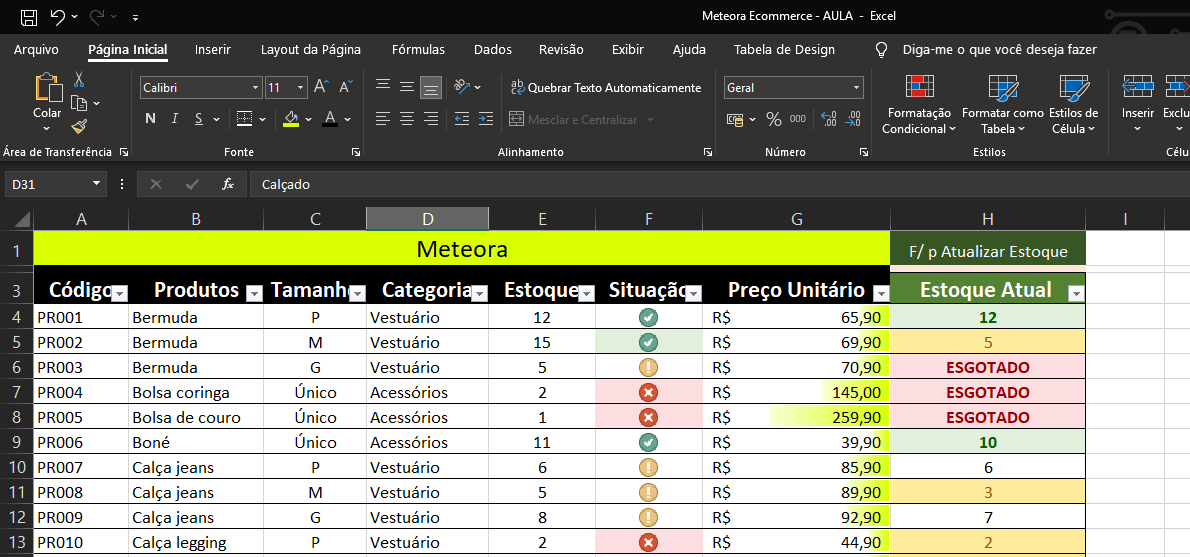Decrease decimal places

[x=853, y=119]
